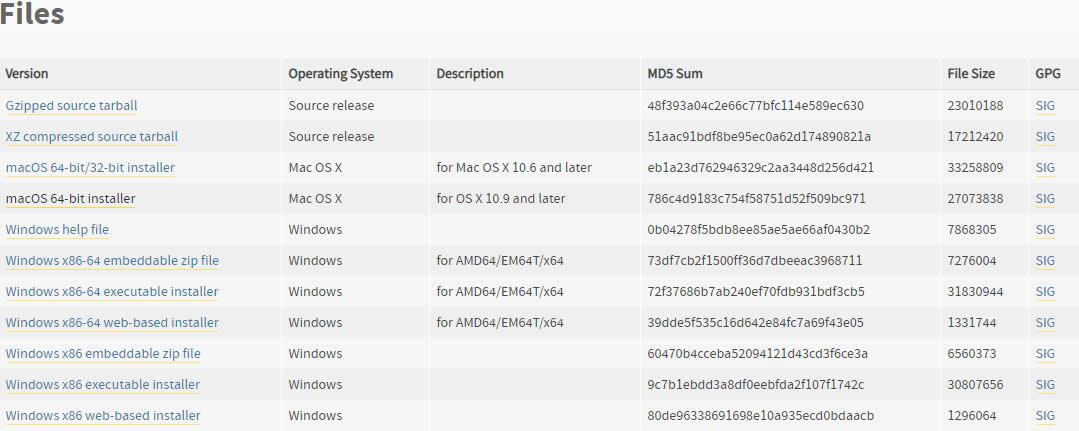Click the MD5 Sum column header

click(675, 73)
